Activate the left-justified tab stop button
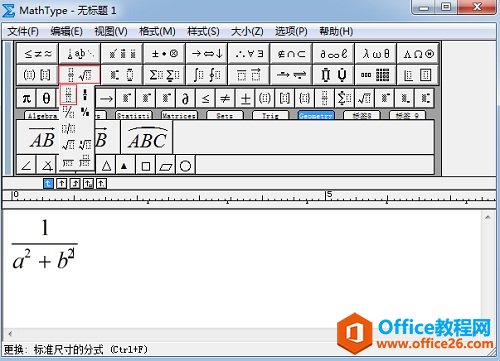Viewport: 500px width, 361px height. 48,183
